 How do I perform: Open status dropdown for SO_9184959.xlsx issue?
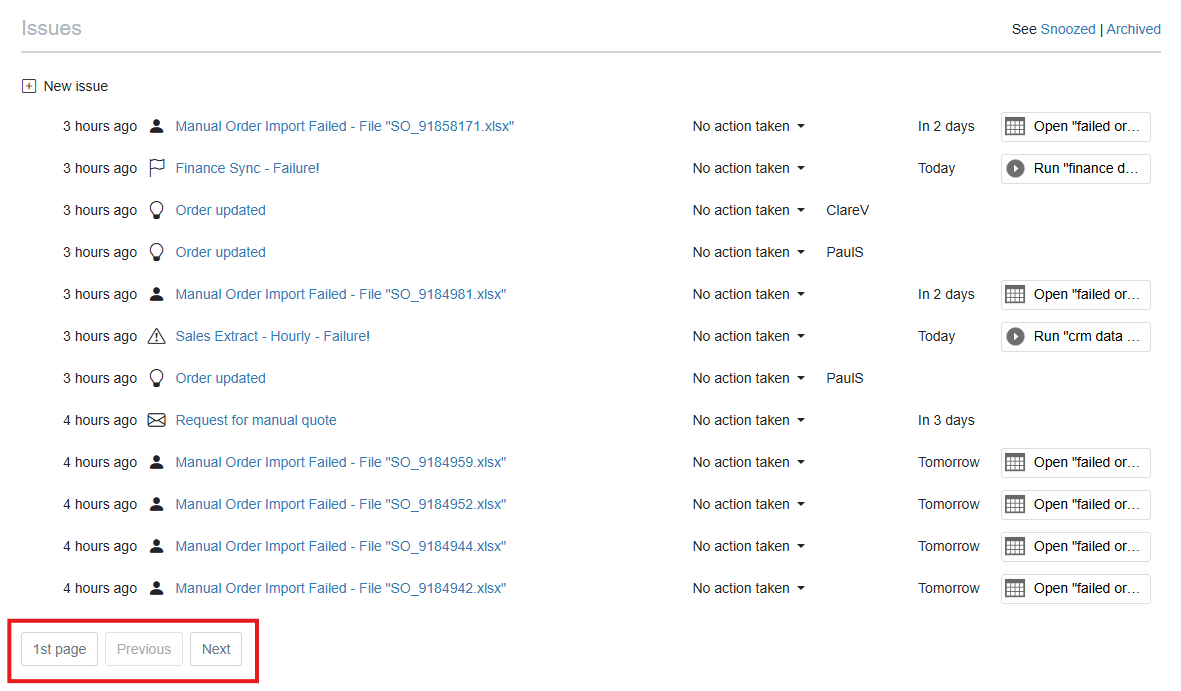(x=749, y=462)
